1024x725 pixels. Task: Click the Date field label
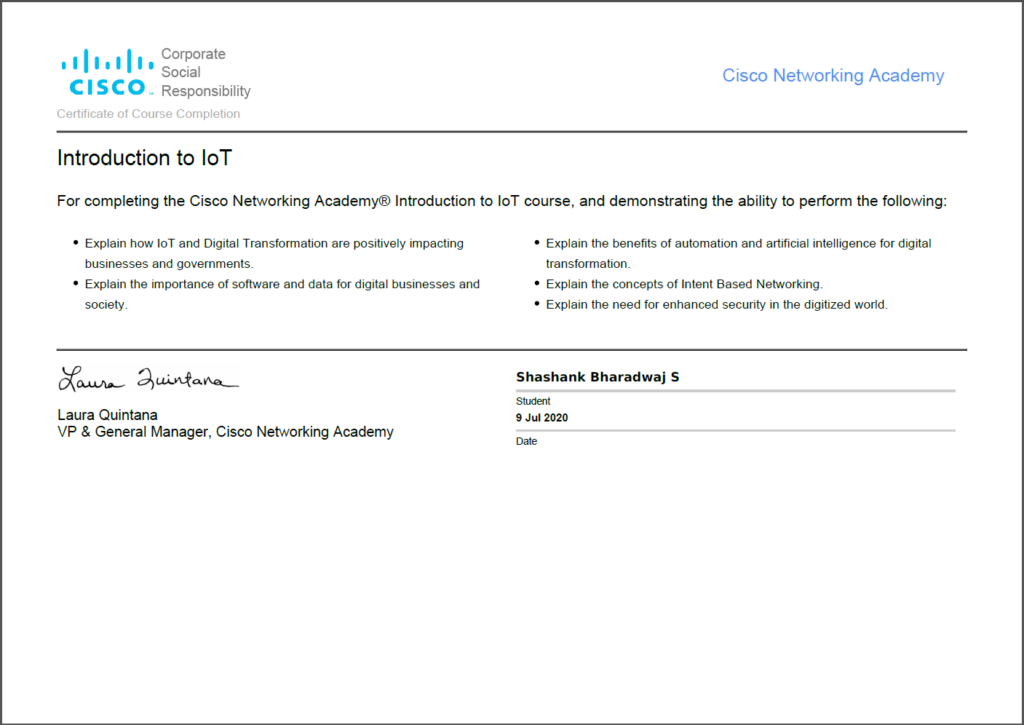(x=526, y=441)
